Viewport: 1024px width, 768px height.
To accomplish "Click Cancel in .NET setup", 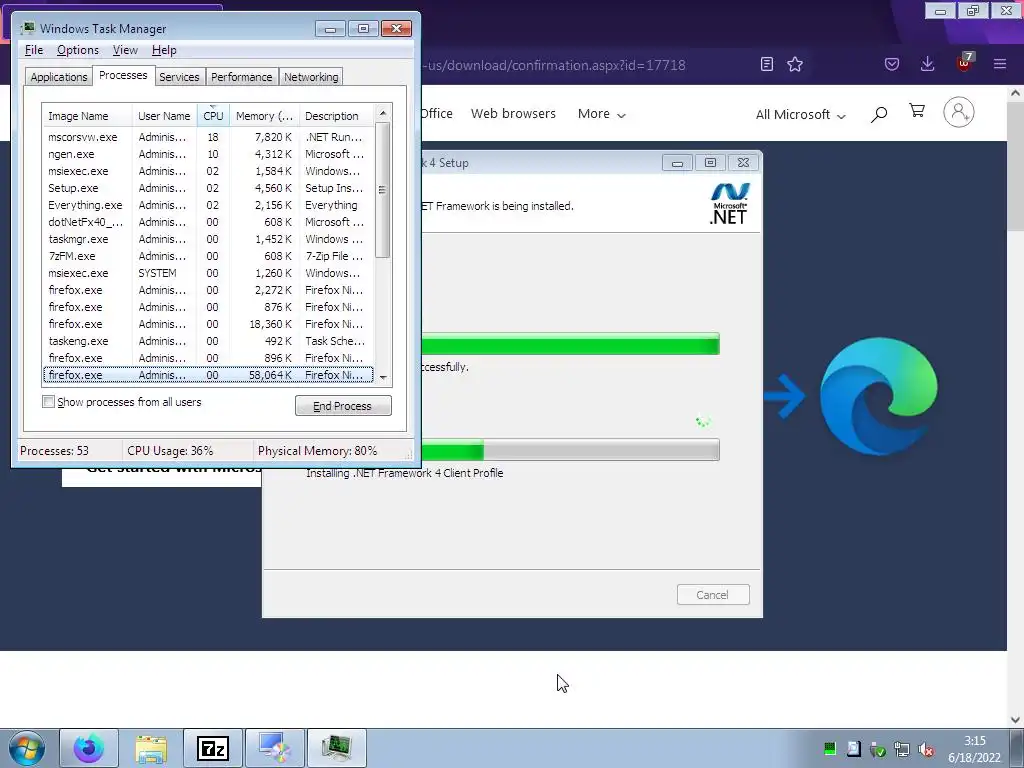I will [712, 595].
